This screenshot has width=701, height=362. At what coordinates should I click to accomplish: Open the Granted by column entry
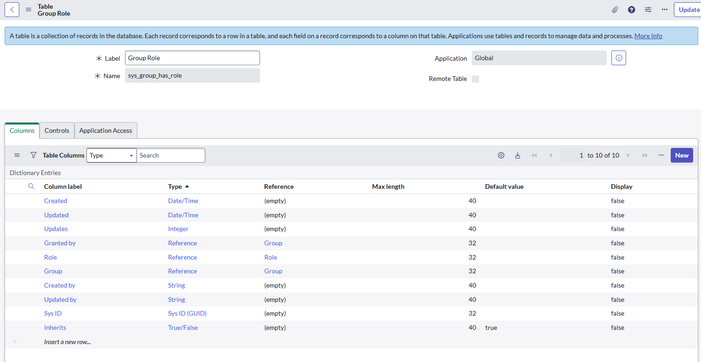point(60,243)
